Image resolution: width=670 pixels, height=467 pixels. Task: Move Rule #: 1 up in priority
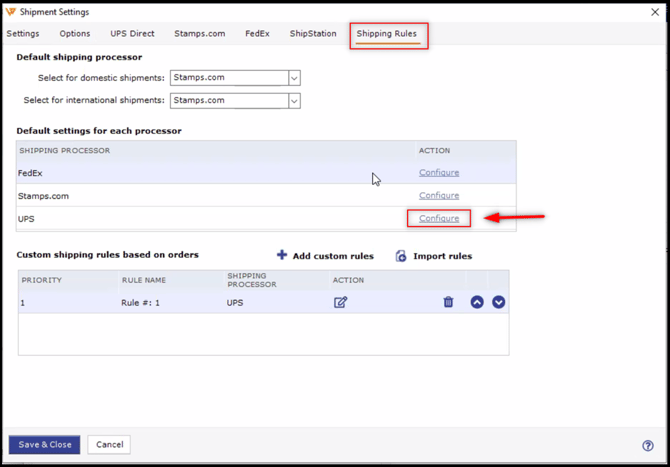pos(477,302)
